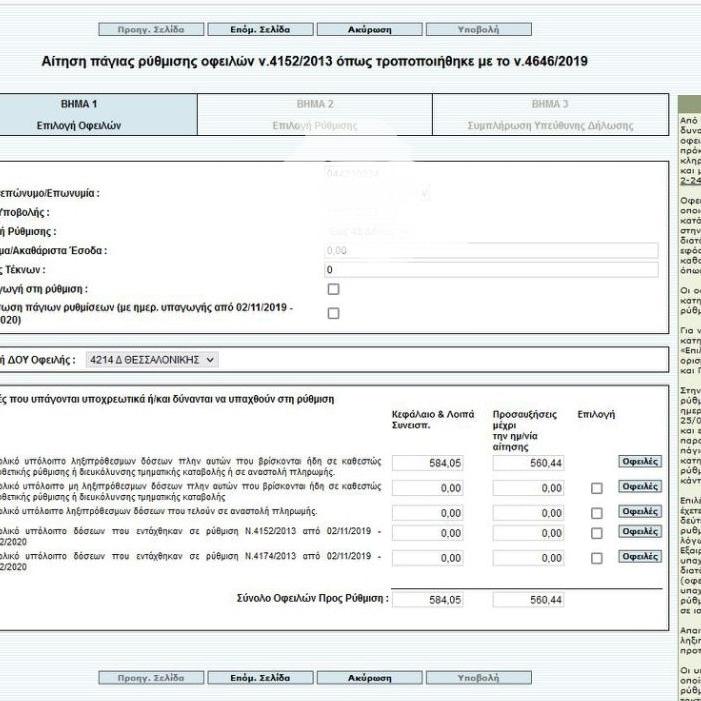Enable the πάγιων ρυθμίσεων 02/11/2019 checkbox
This screenshot has height=701, width=701.
tap(333, 313)
